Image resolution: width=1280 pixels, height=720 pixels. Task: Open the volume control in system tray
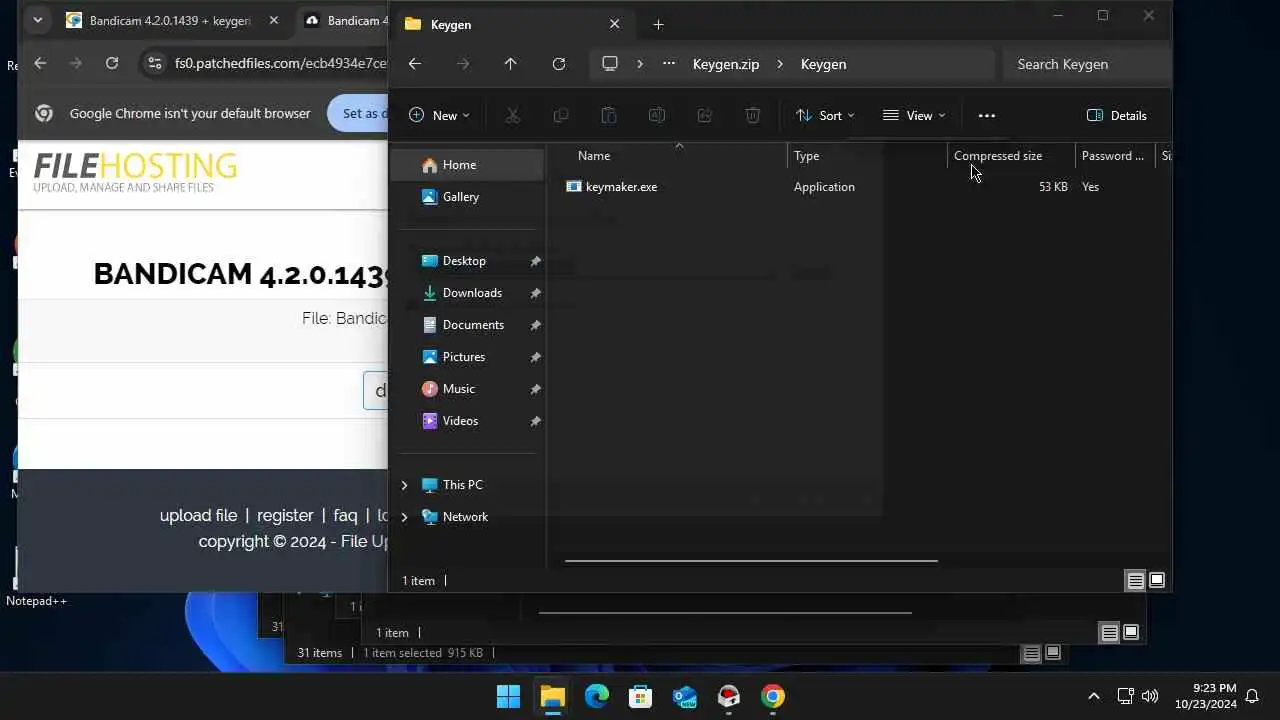1149,697
